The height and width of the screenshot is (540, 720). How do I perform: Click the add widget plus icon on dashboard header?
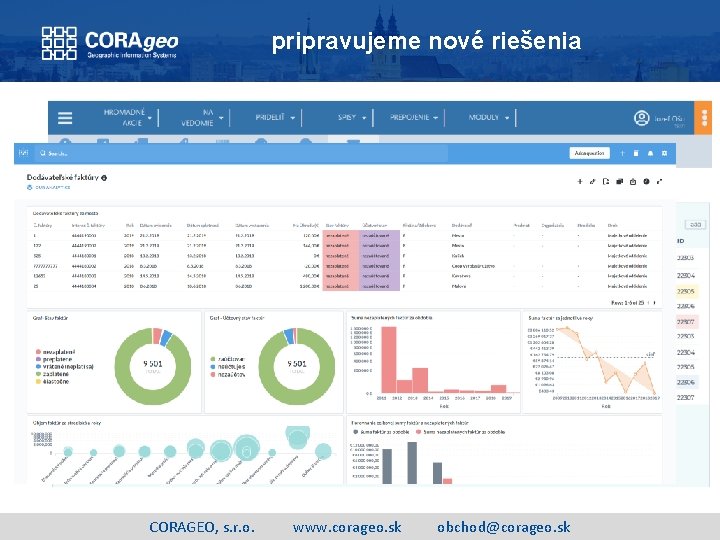pyautogui.click(x=579, y=181)
